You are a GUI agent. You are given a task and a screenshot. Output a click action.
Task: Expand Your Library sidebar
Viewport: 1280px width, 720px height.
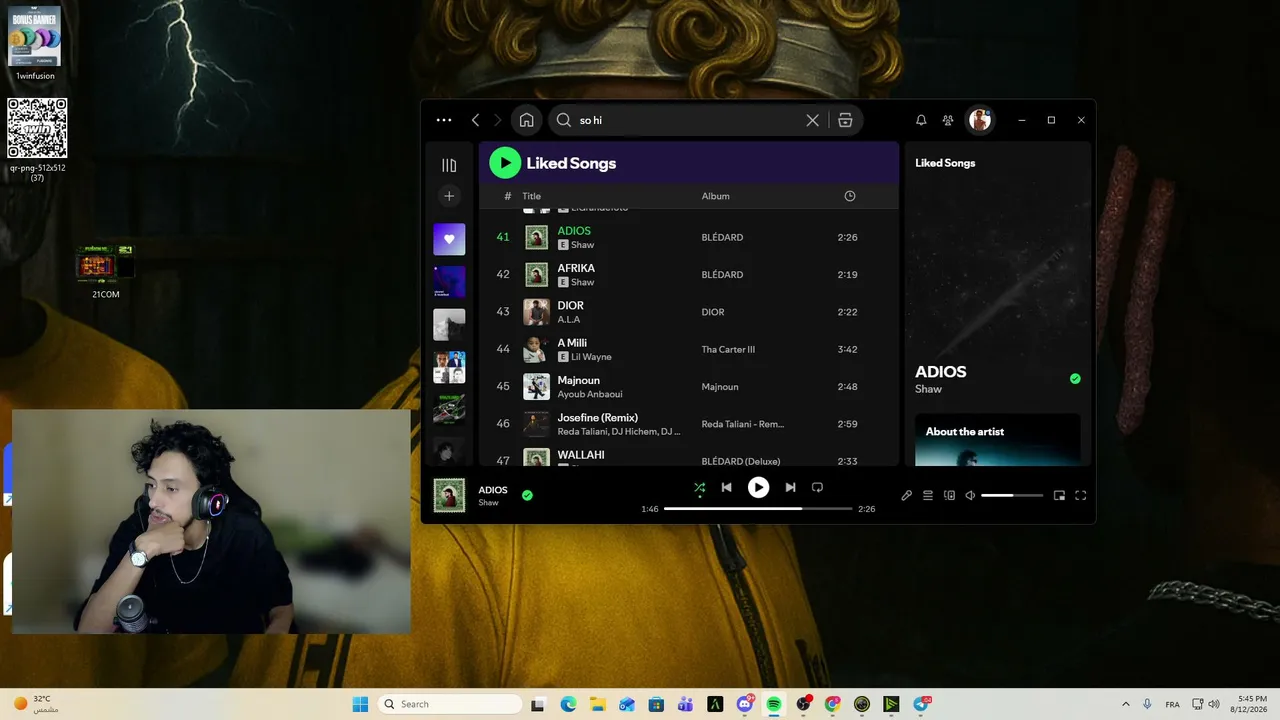[449, 165]
